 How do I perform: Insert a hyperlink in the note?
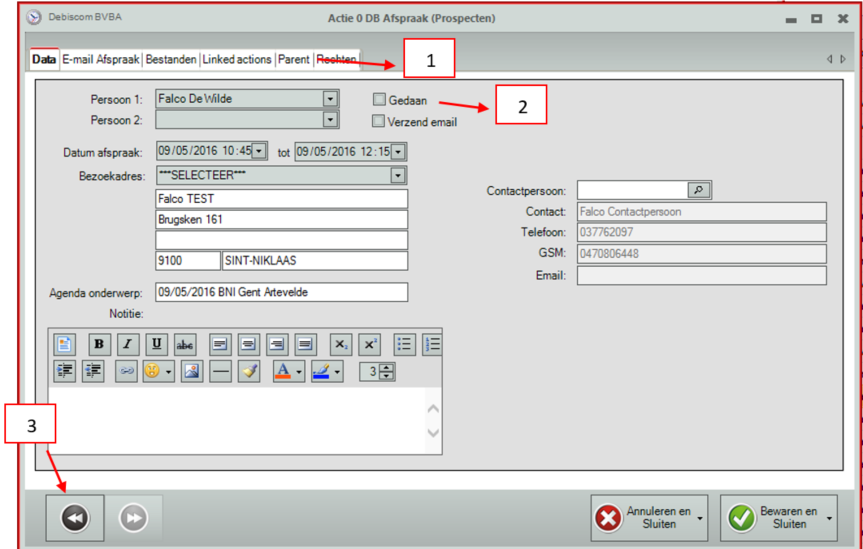[x=127, y=371]
